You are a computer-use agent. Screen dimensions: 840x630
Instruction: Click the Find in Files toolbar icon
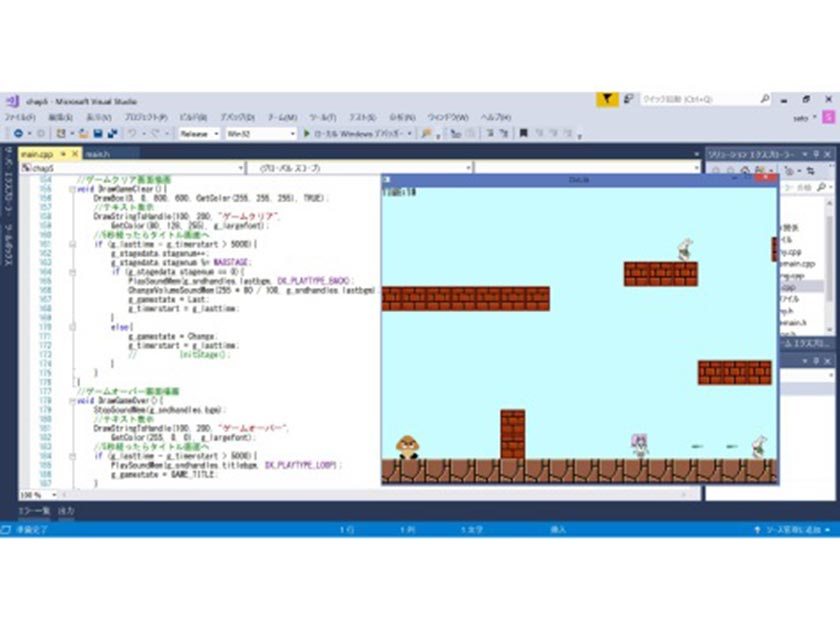point(426,133)
